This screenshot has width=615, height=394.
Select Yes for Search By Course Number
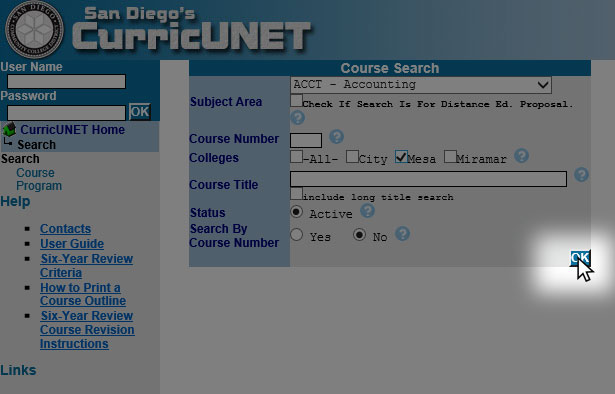(297, 235)
